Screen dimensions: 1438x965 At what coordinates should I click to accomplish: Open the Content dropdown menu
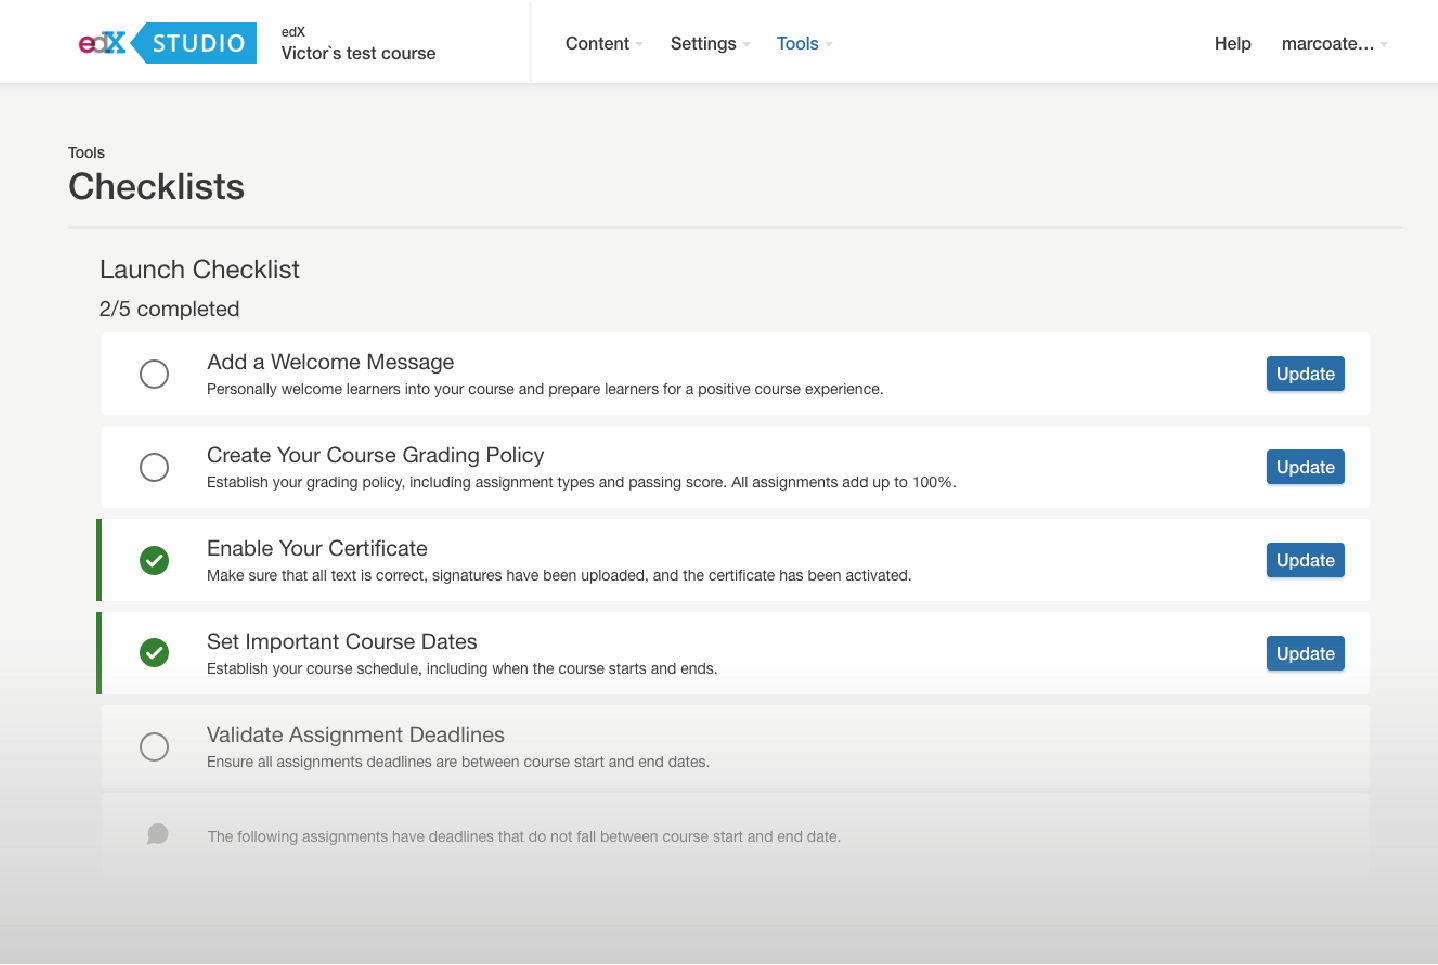(604, 44)
